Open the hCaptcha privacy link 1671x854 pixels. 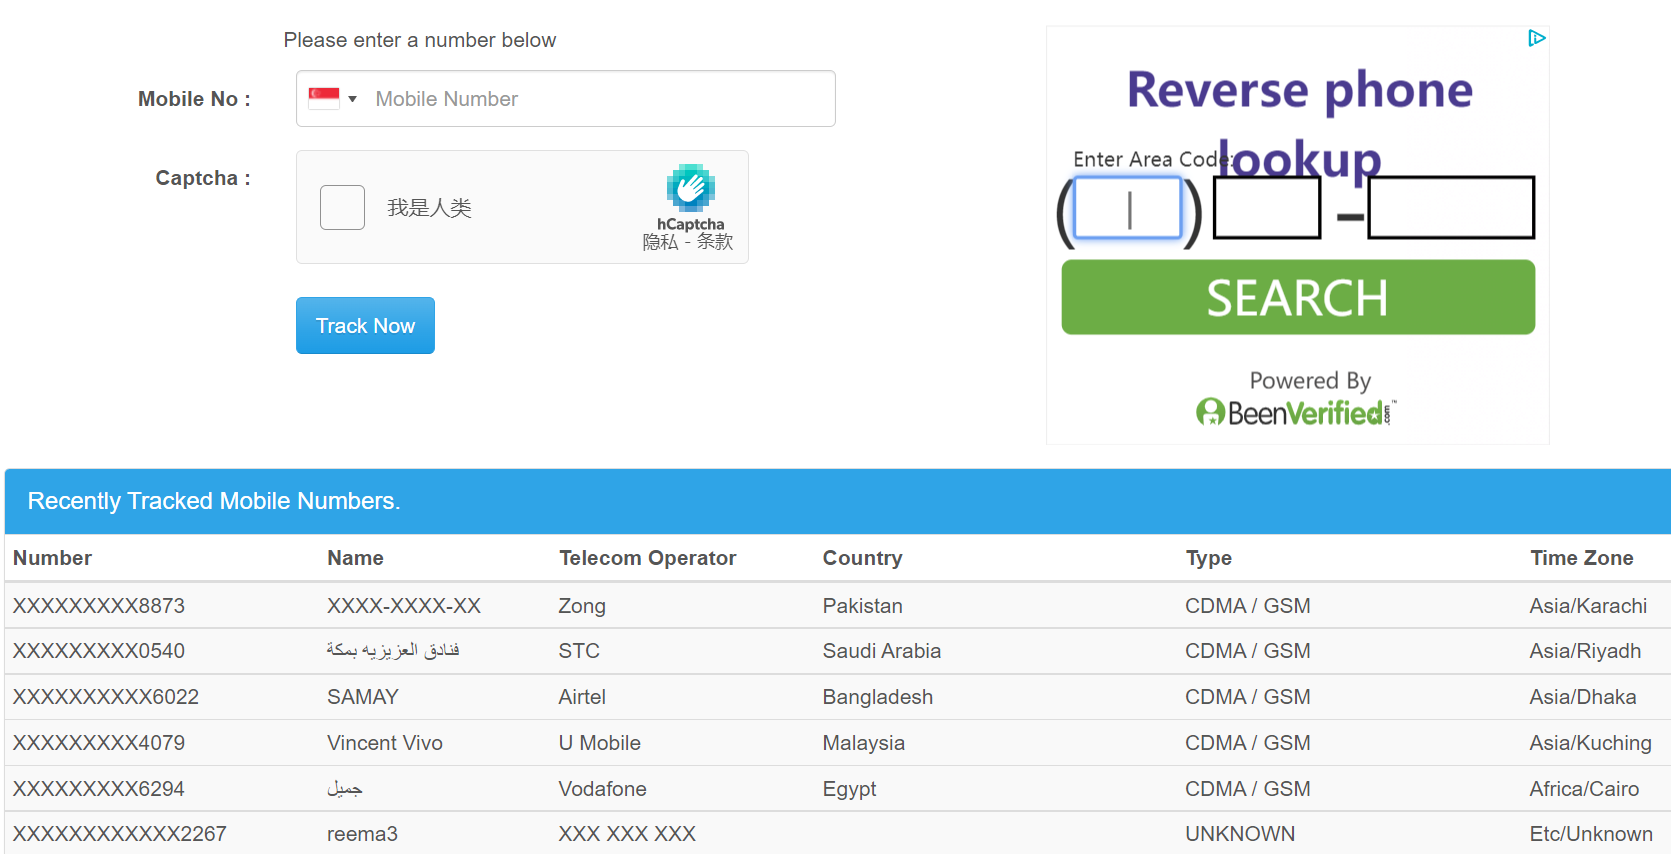coord(660,242)
